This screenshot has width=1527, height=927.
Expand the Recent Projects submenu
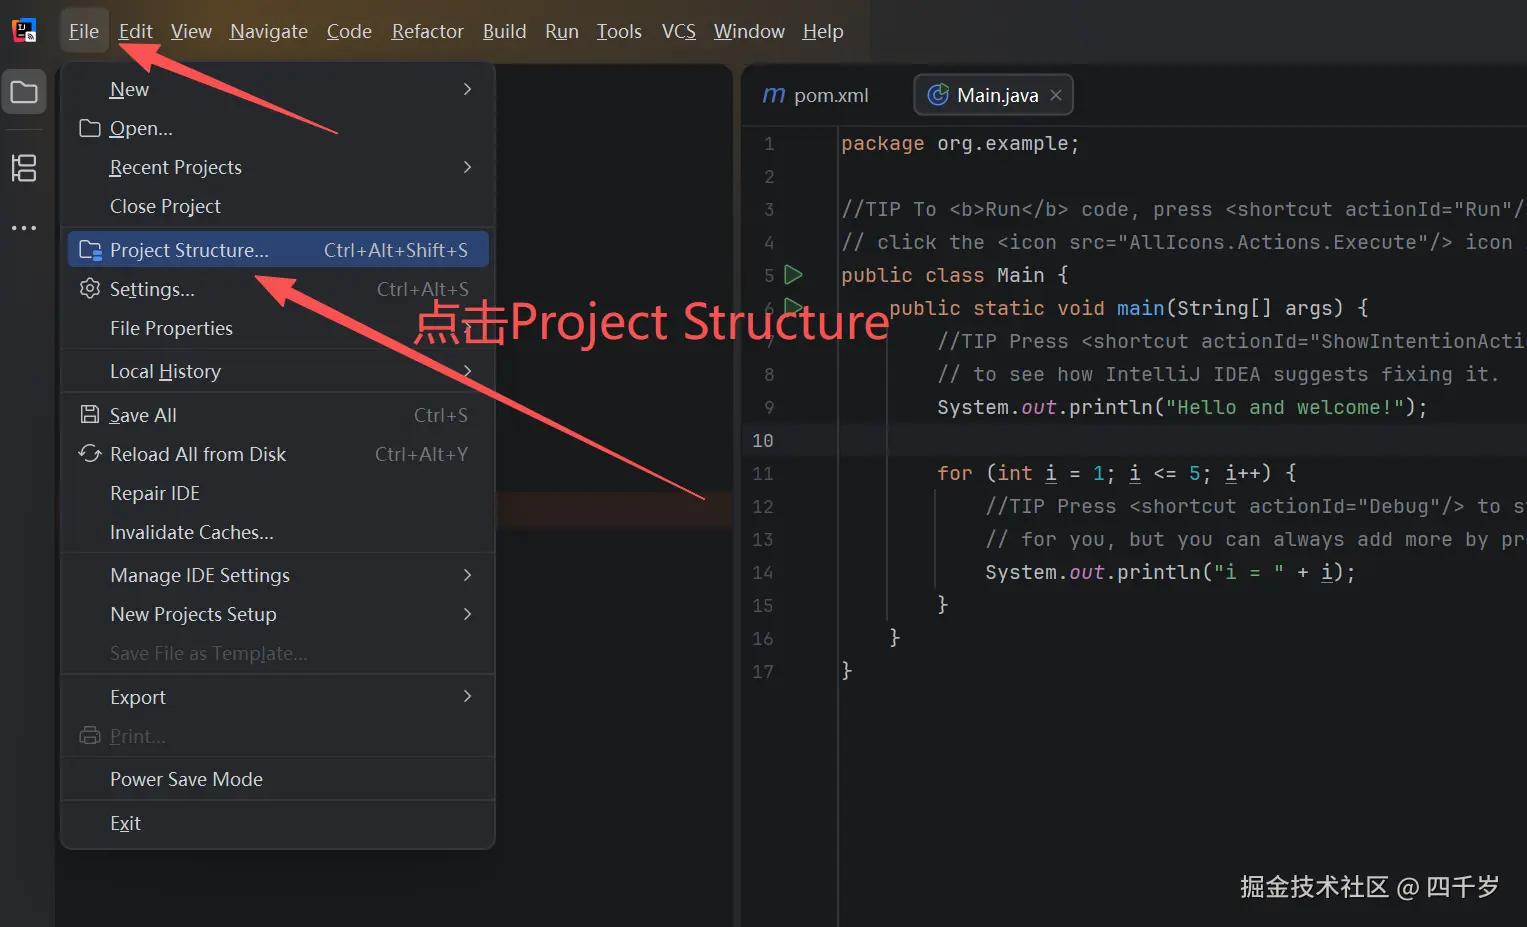[x=175, y=167]
